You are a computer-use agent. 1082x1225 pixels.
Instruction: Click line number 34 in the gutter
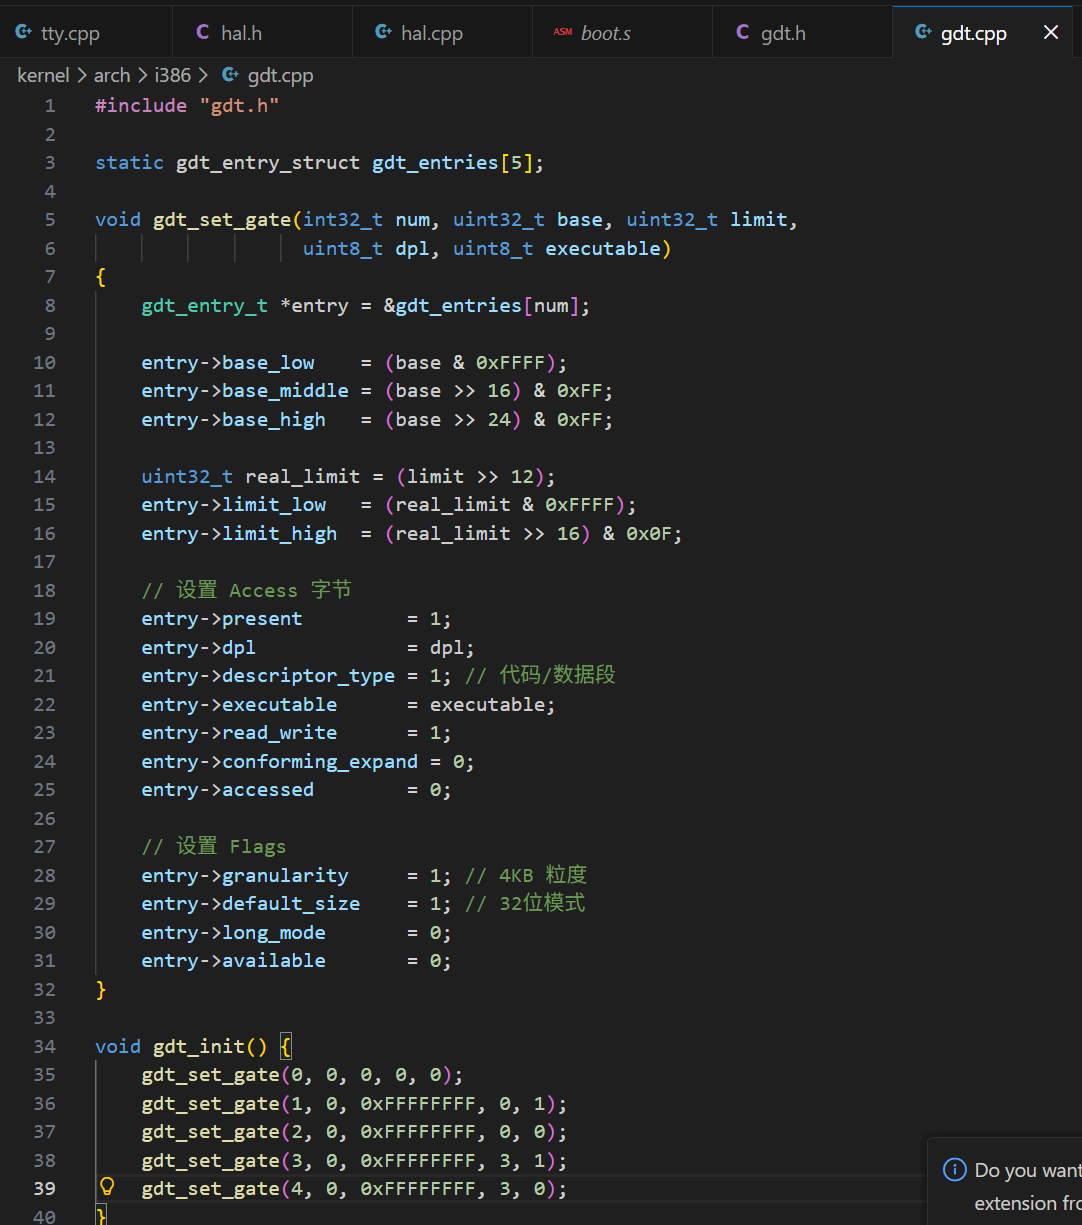click(45, 1046)
